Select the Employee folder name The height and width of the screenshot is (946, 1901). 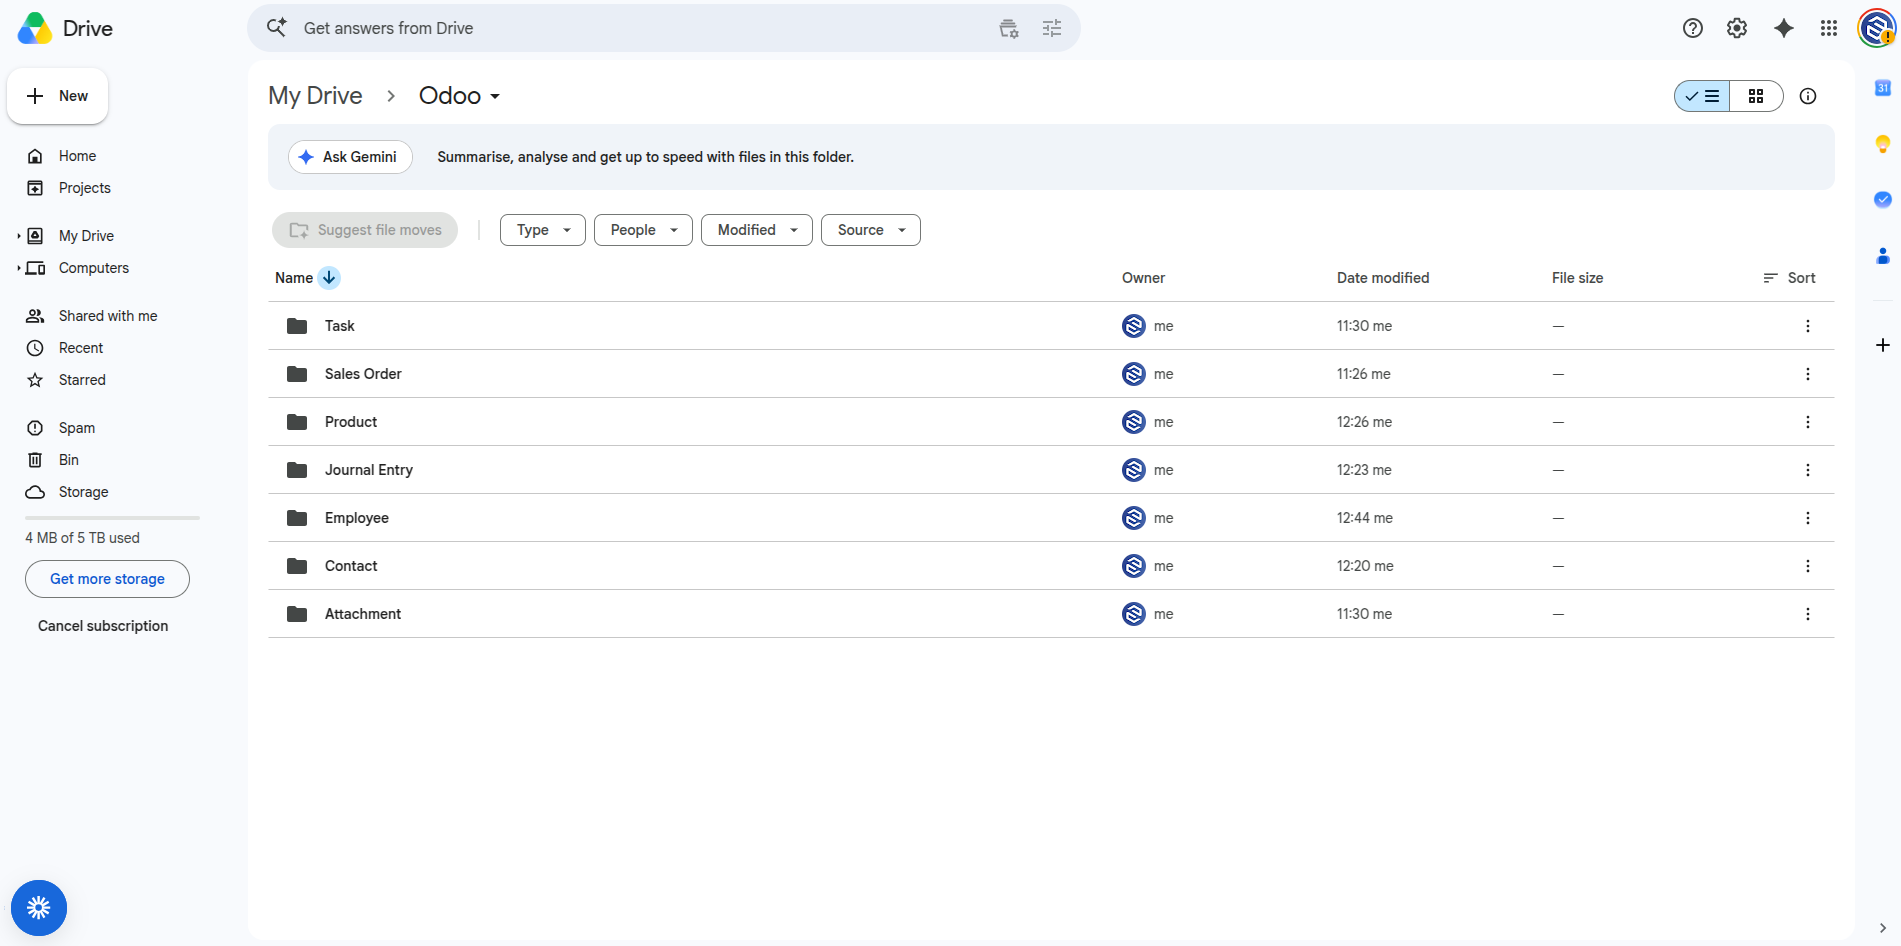(357, 518)
